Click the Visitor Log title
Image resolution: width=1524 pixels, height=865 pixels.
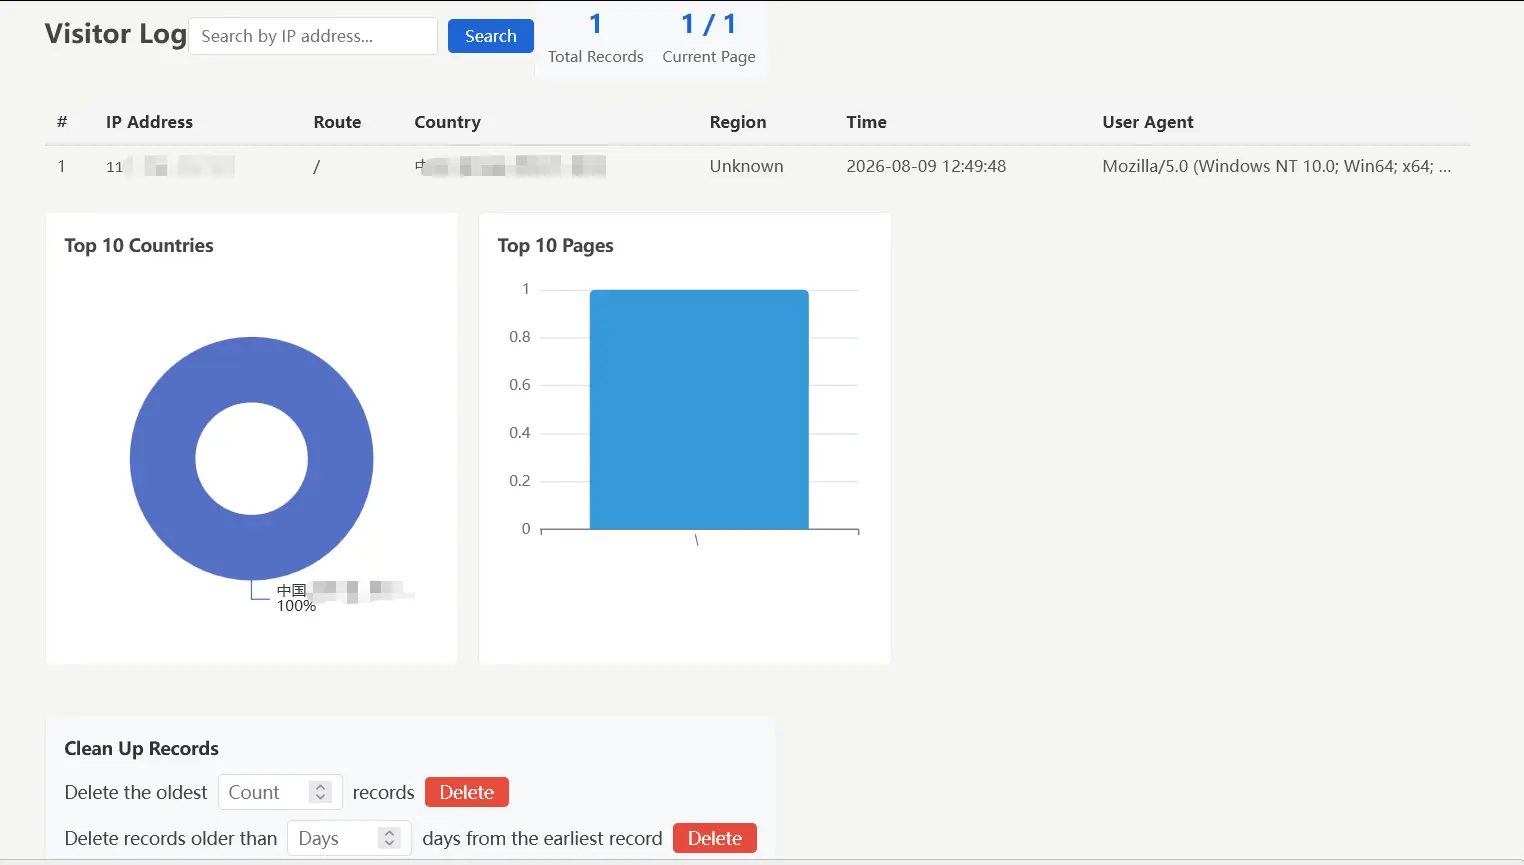[116, 34]
